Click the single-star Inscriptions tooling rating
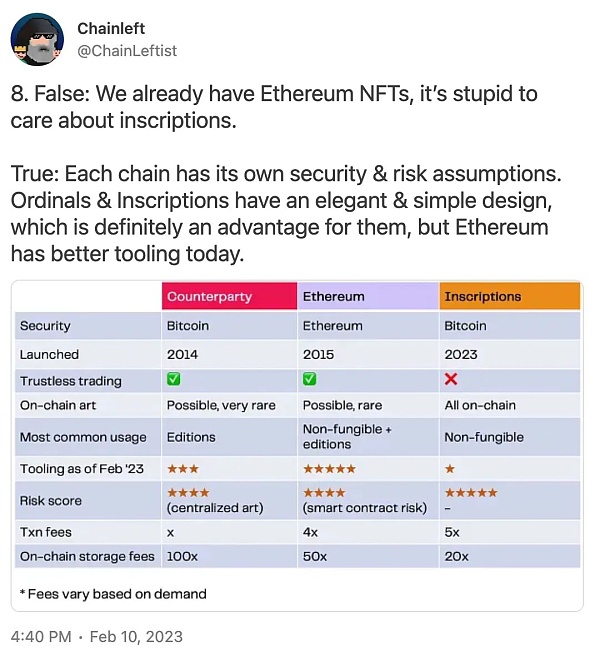The image size is (600, 656). pos(449,469)
